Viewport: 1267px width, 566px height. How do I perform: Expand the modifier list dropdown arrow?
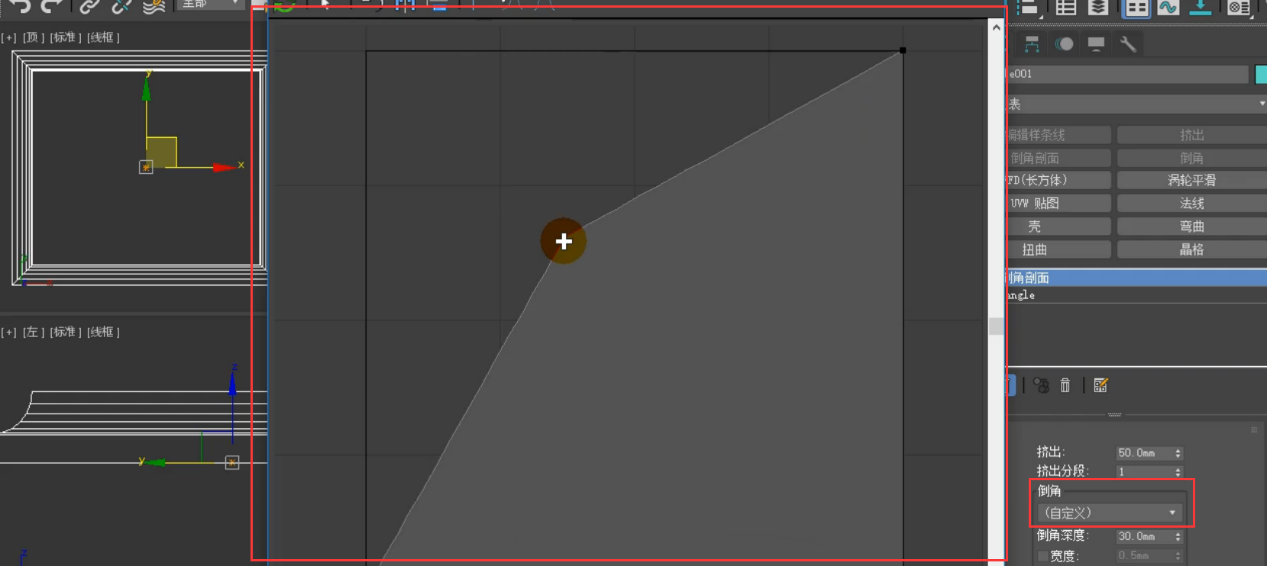(x=1261, y=104)
